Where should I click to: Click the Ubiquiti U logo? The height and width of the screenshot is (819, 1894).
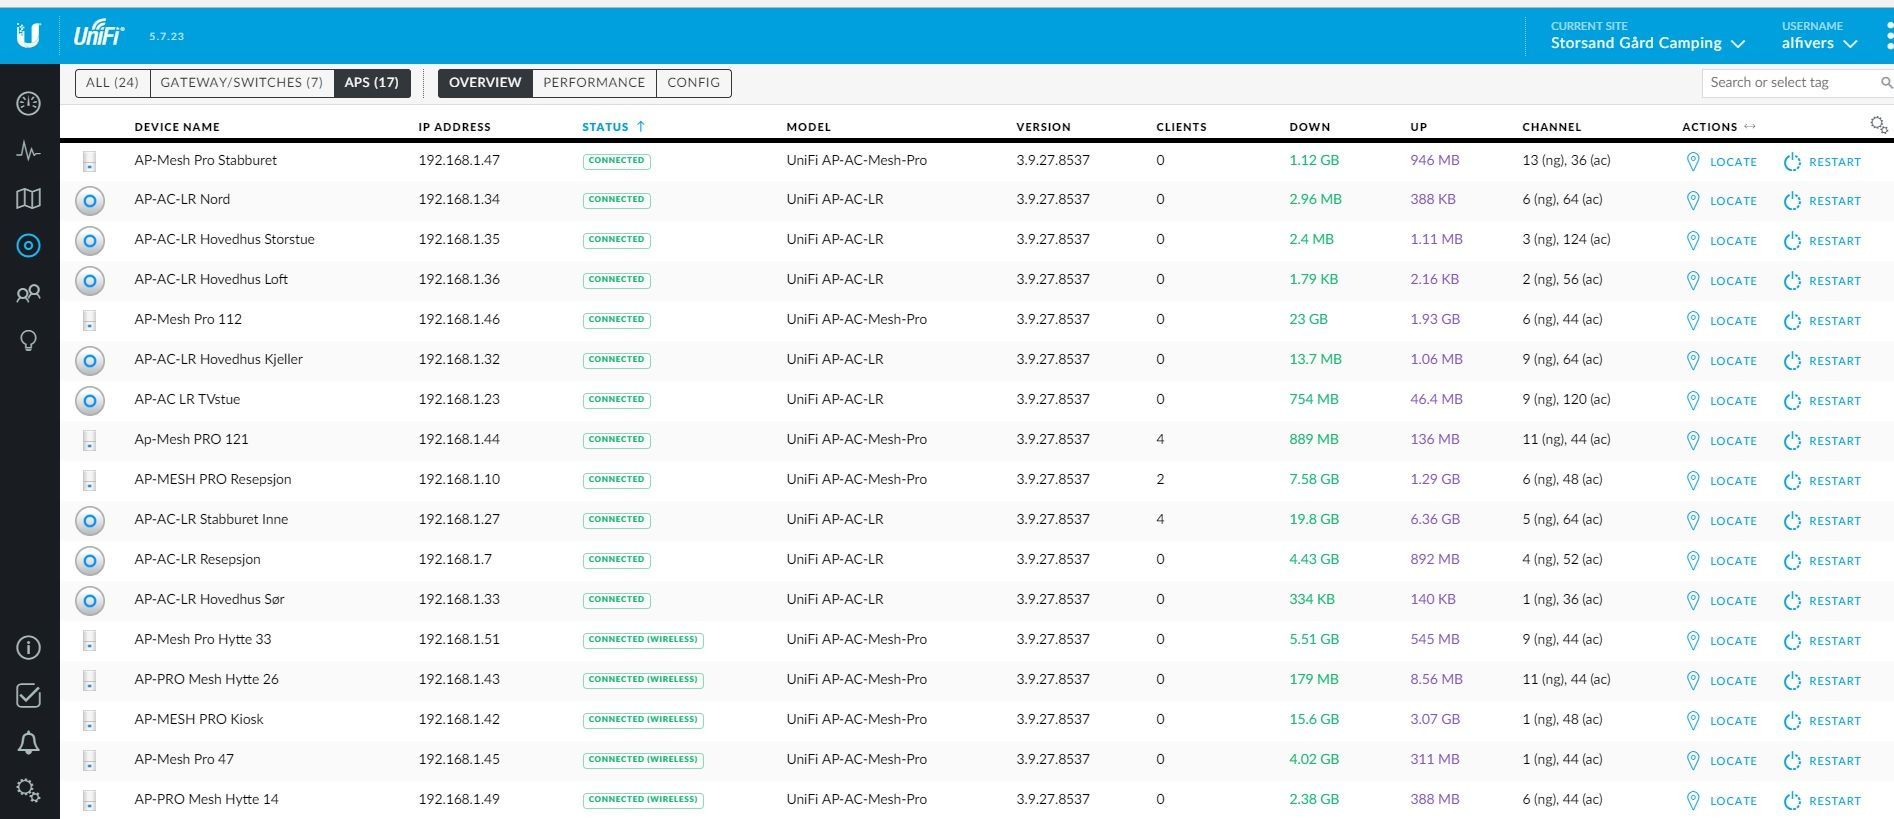[28, 35]
